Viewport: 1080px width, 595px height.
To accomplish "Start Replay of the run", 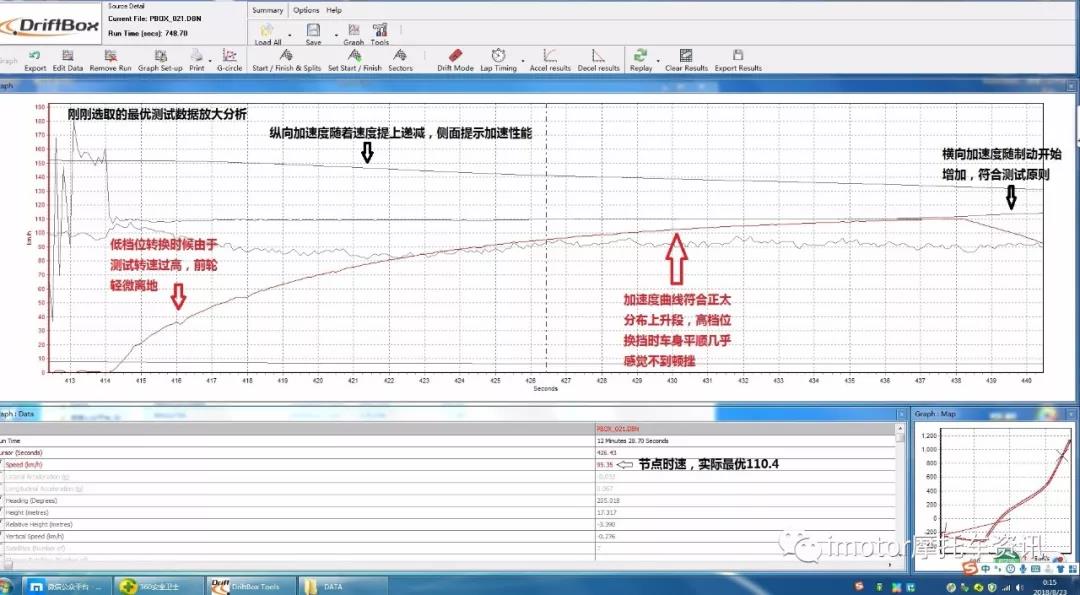I will tap(639, 60).
